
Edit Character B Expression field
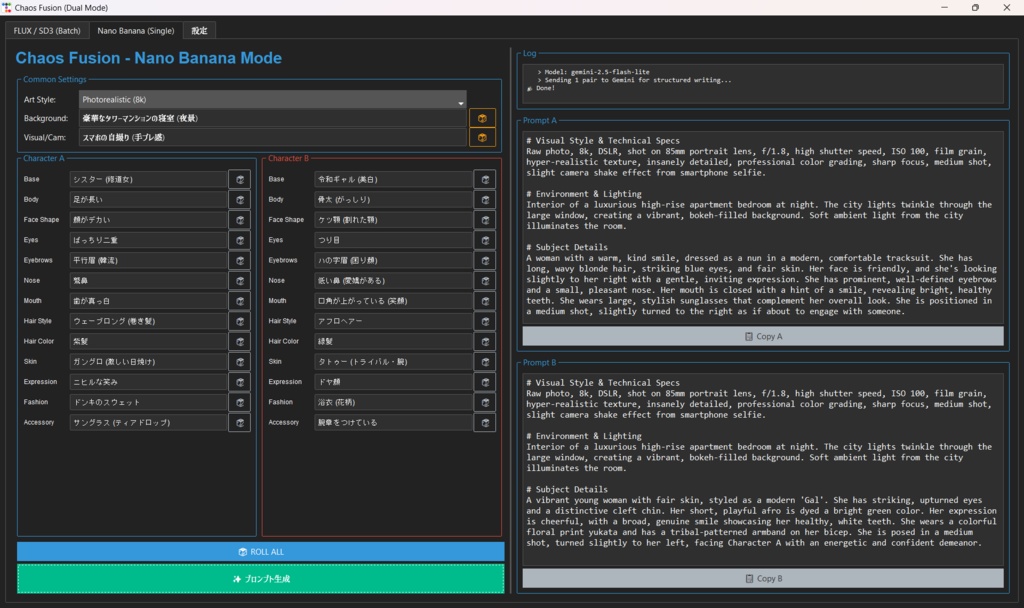393,382
